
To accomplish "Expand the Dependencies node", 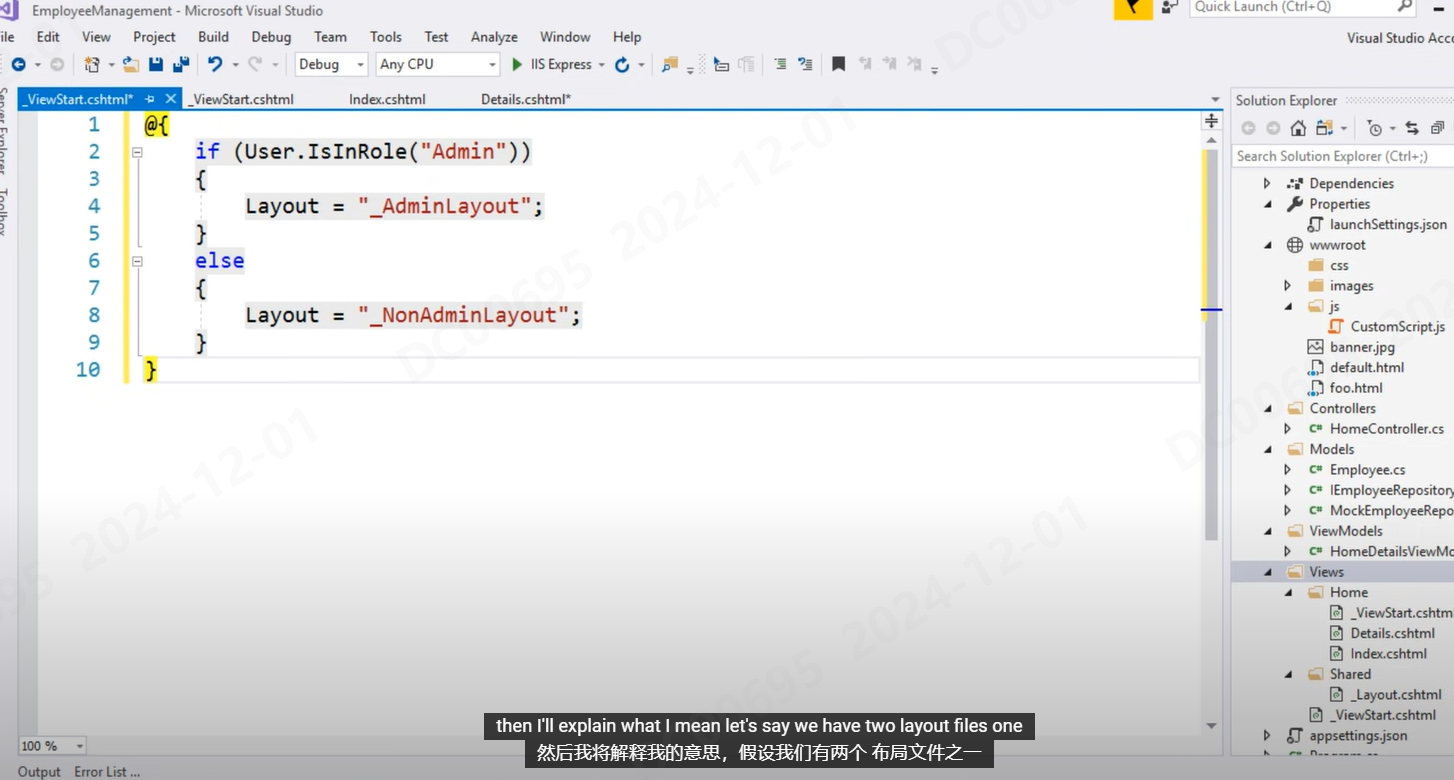I will pos(1267,183).
